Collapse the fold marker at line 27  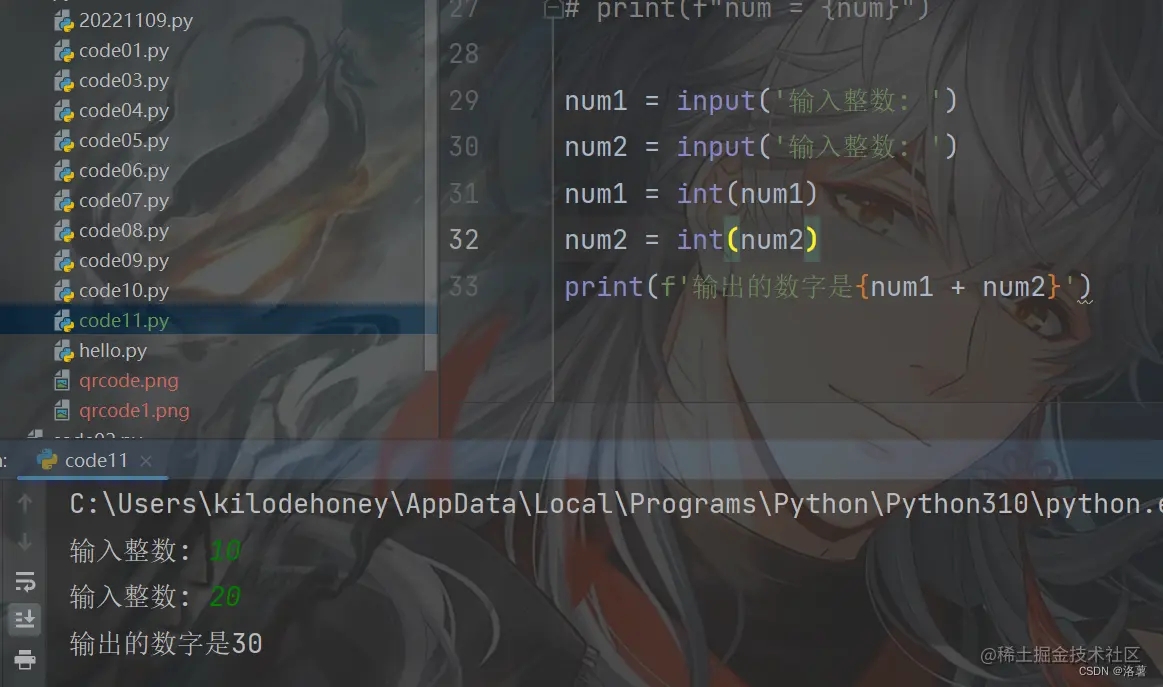point(553,9)
